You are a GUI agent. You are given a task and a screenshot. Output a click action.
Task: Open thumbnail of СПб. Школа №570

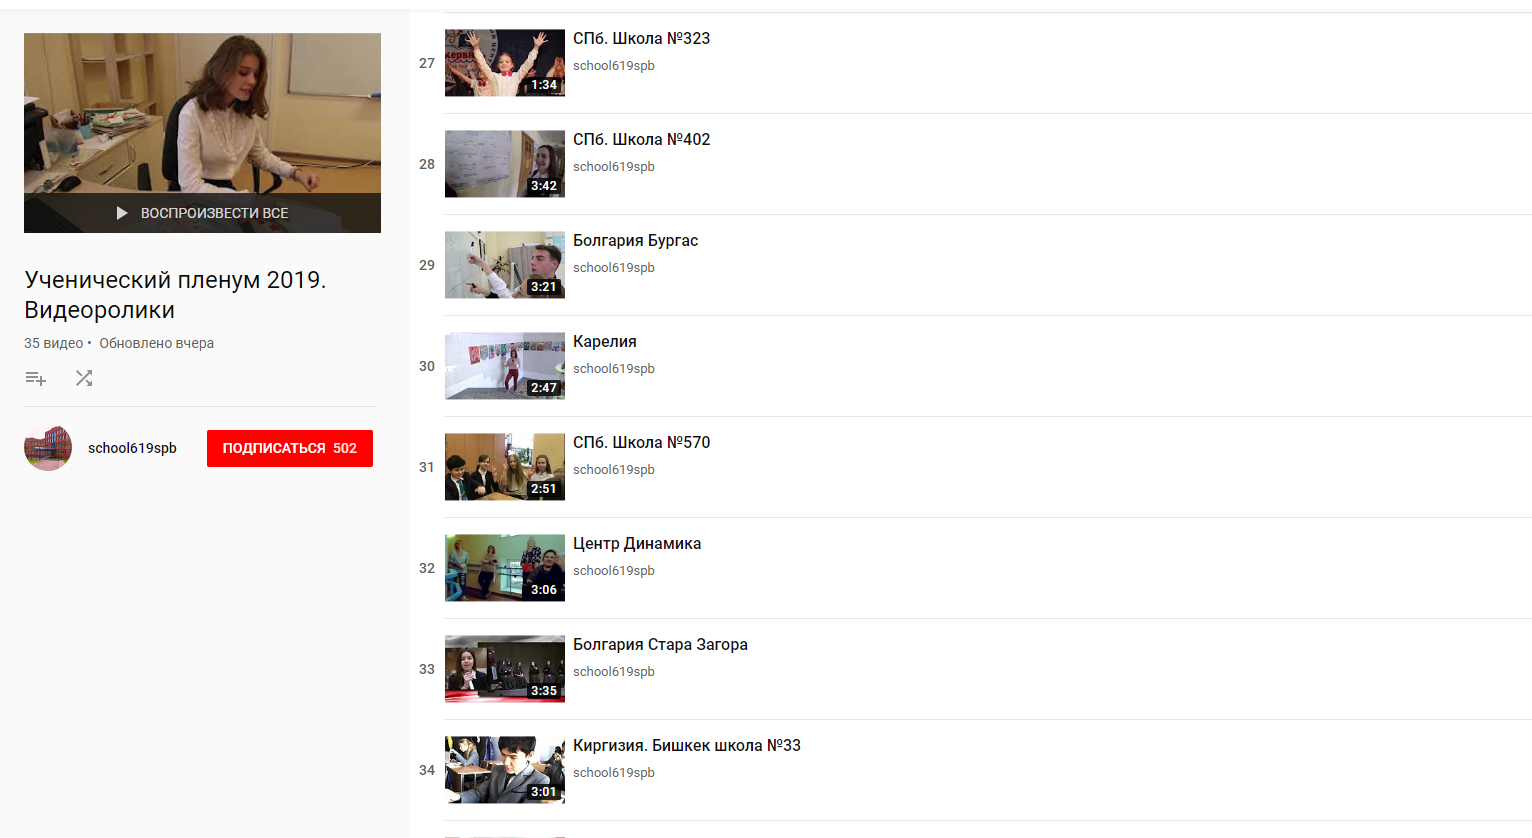coord(505,467)
